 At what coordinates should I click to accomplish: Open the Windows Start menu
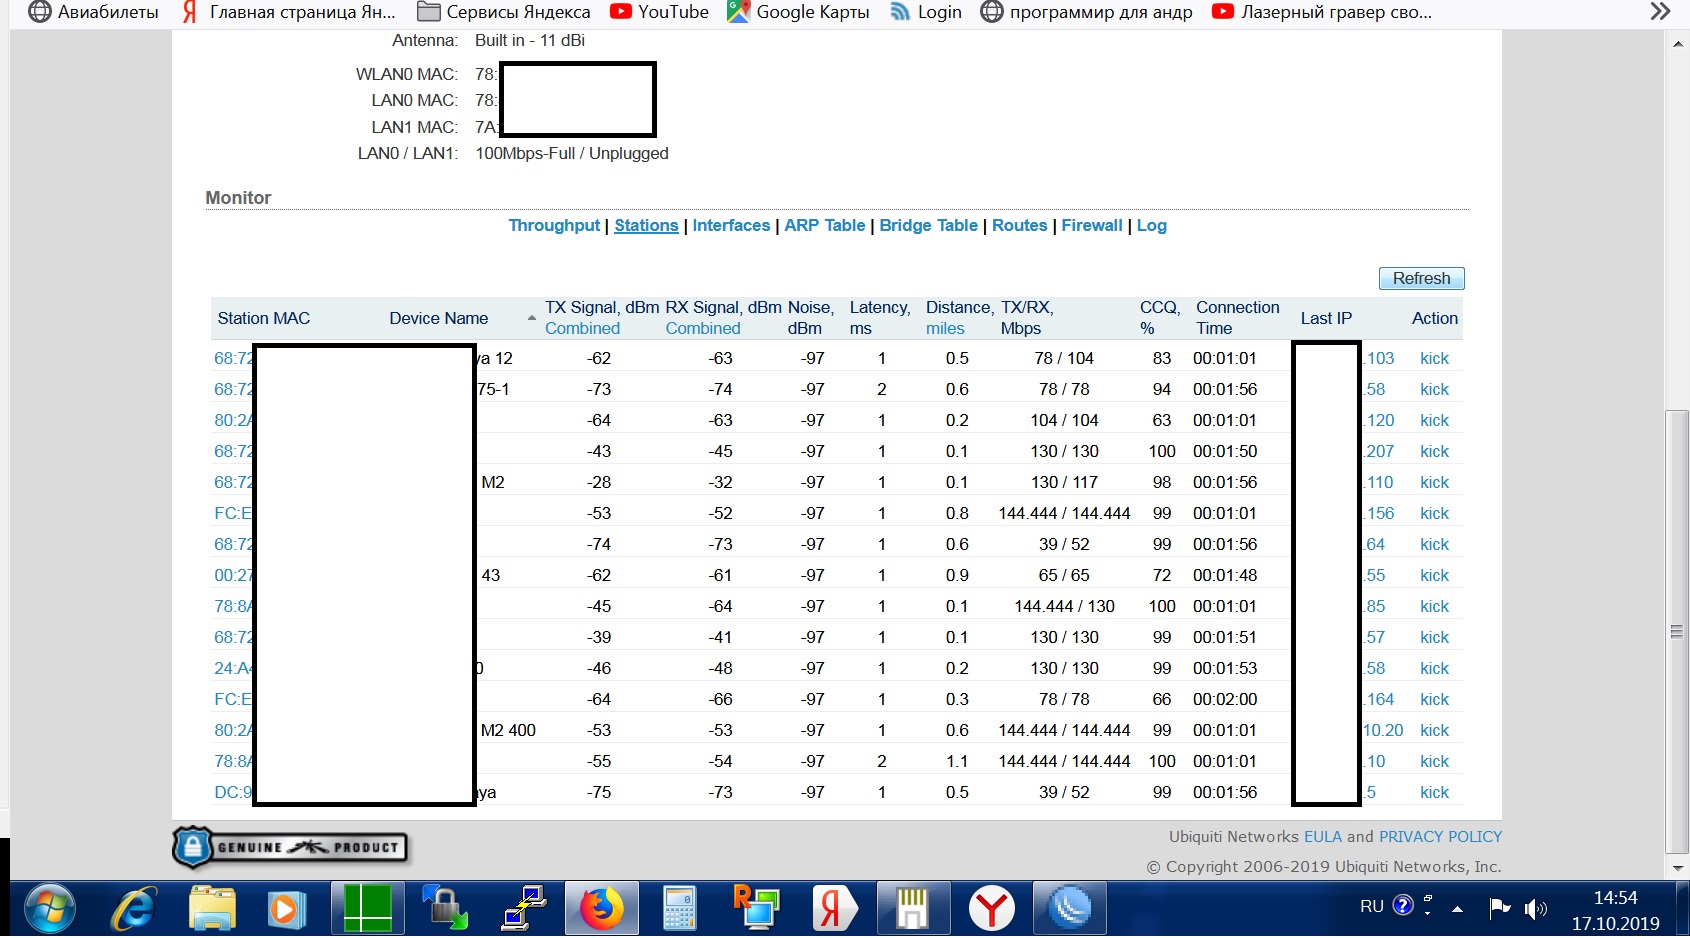49,909
